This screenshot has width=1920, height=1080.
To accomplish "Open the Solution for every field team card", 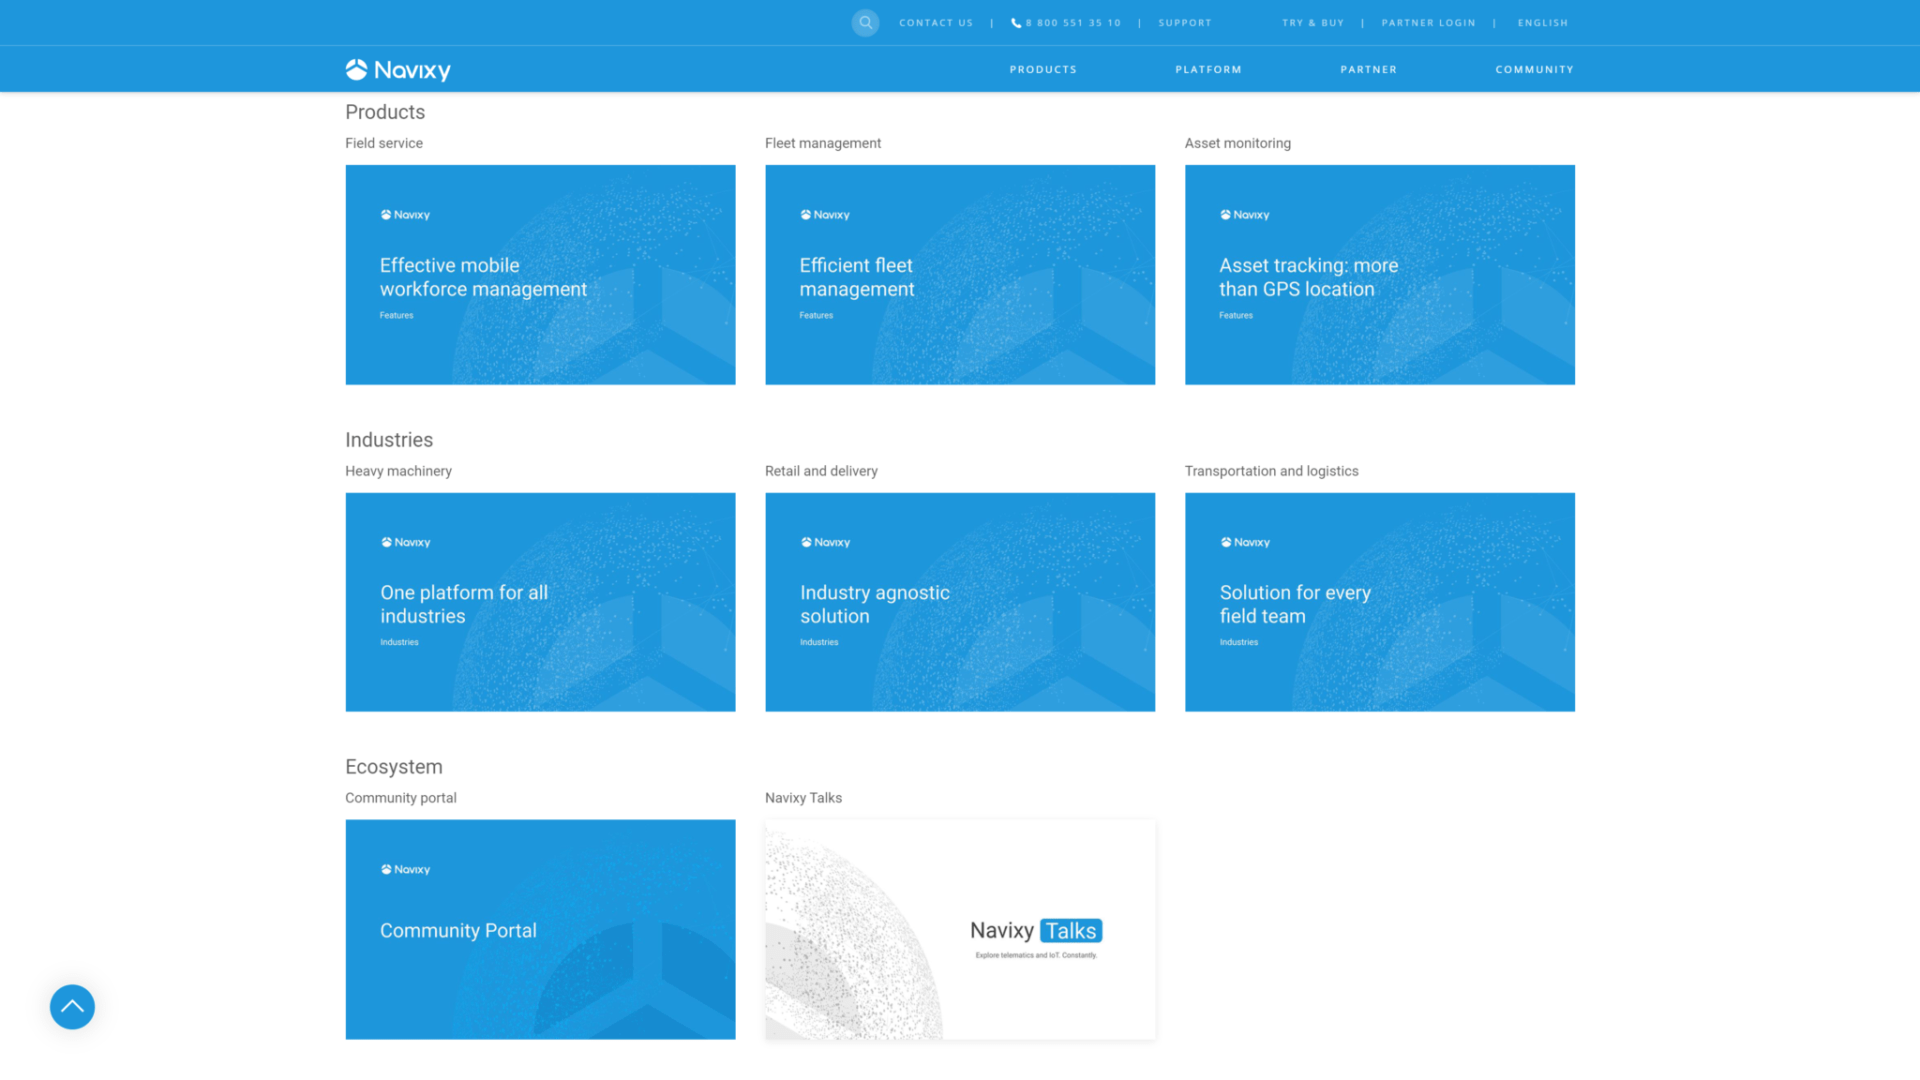I will coord(1380,602).
